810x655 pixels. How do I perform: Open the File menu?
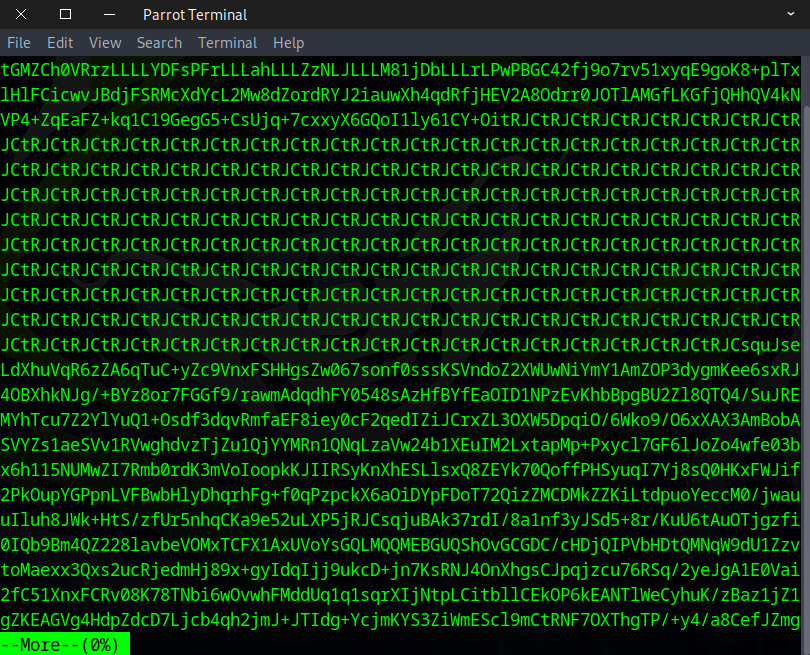click(x=18, y=43)
